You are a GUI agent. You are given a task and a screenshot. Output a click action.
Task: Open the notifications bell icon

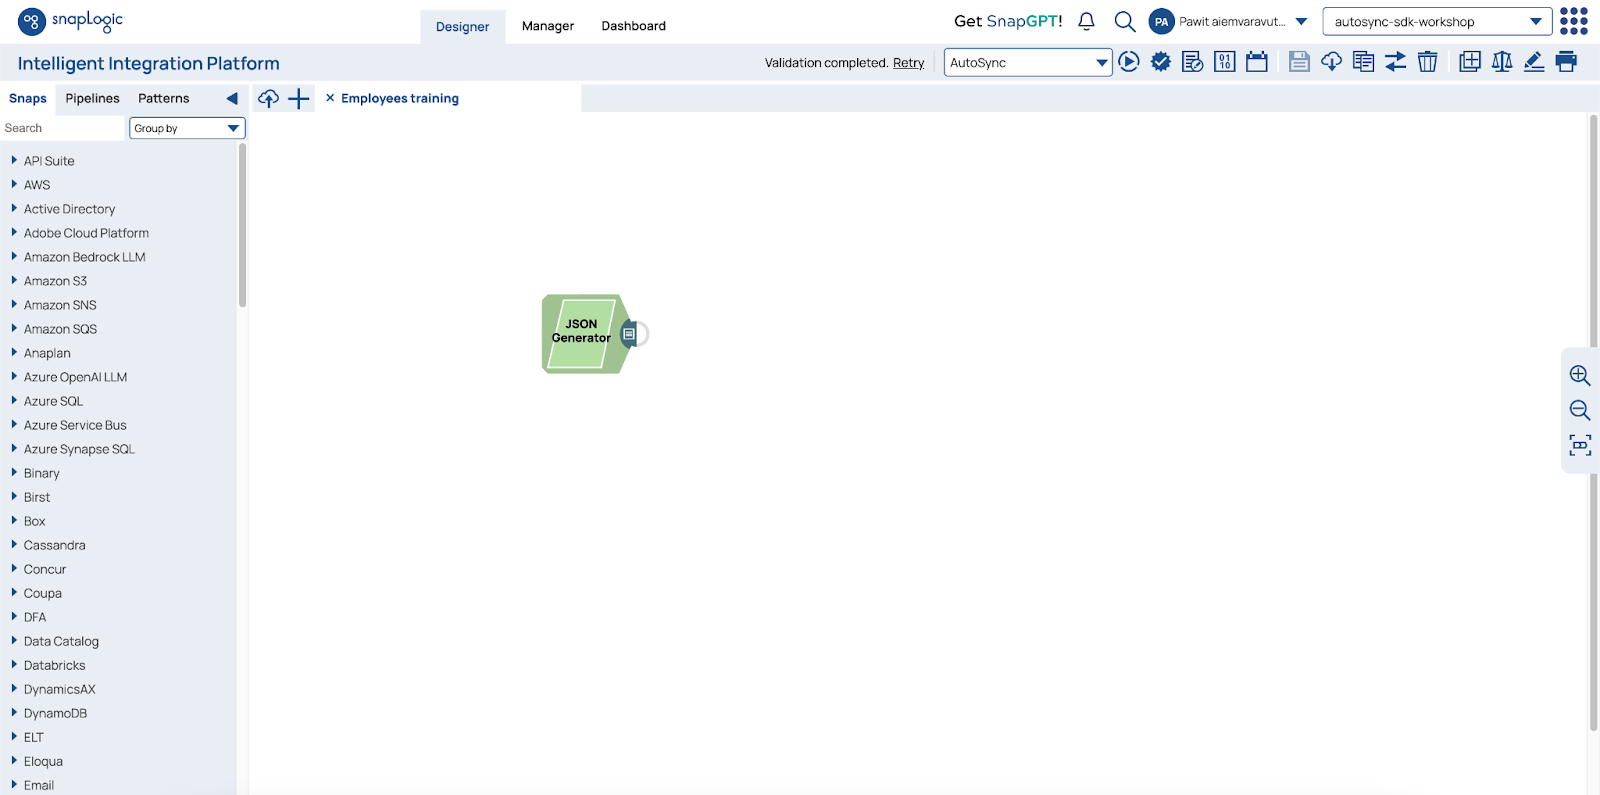pyautogui.click(x=1087, y=21)
